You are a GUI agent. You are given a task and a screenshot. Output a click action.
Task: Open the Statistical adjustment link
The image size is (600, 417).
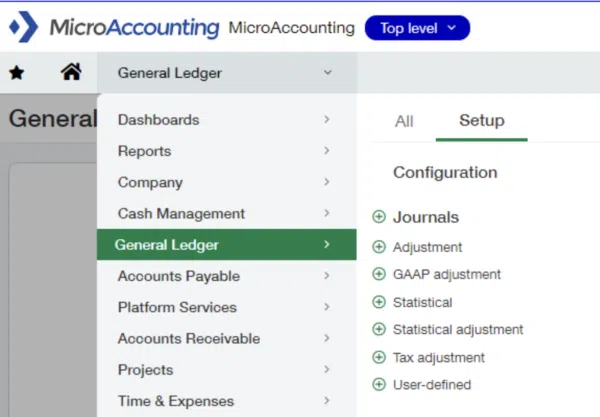[458, 329]
